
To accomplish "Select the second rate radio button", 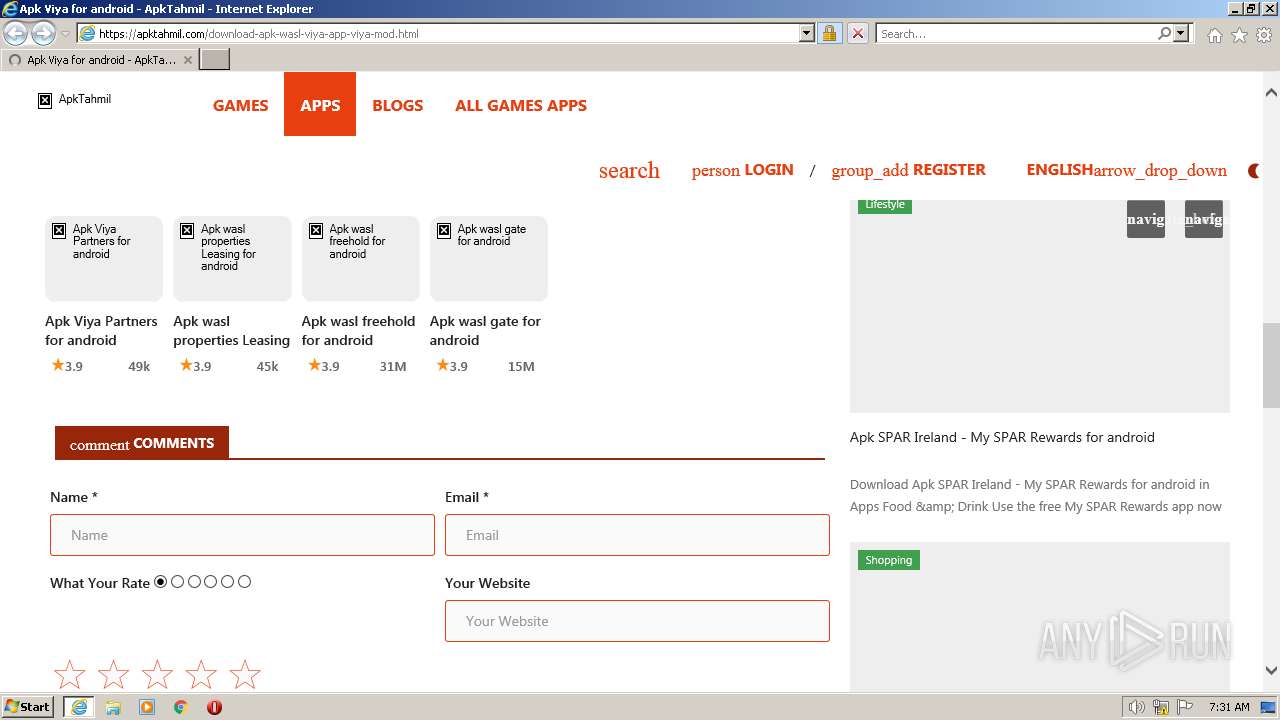I will [178, 582].
